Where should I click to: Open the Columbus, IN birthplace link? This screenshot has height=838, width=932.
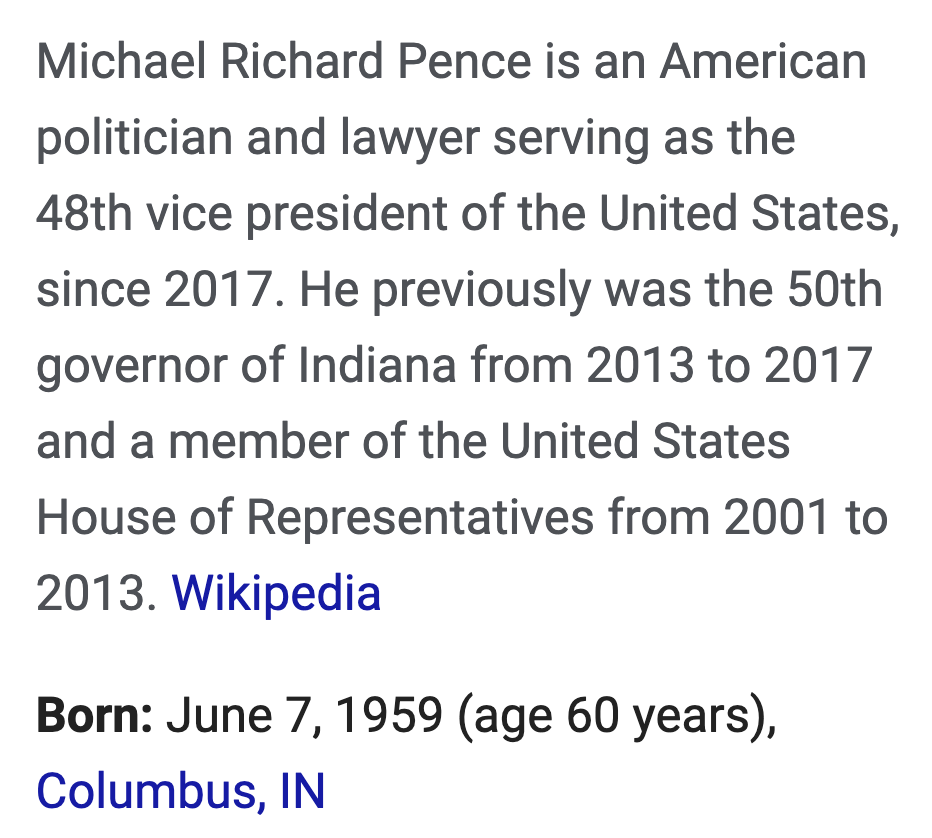(181, 790)
